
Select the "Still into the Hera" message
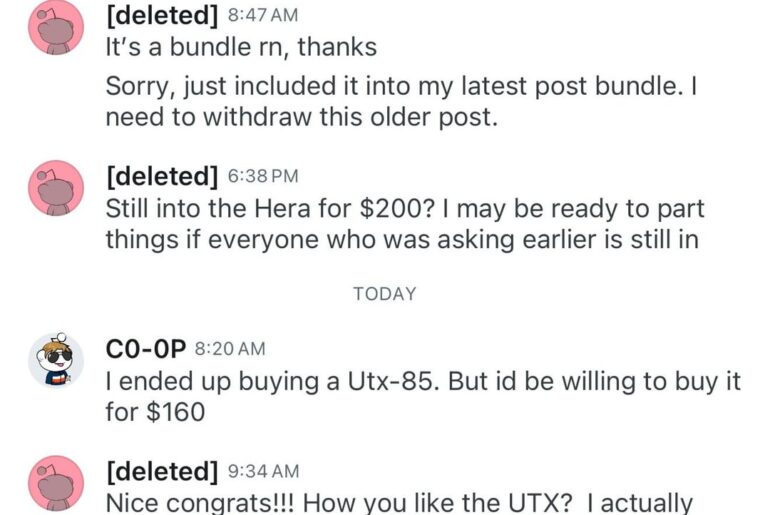click(x=405, y=209)
